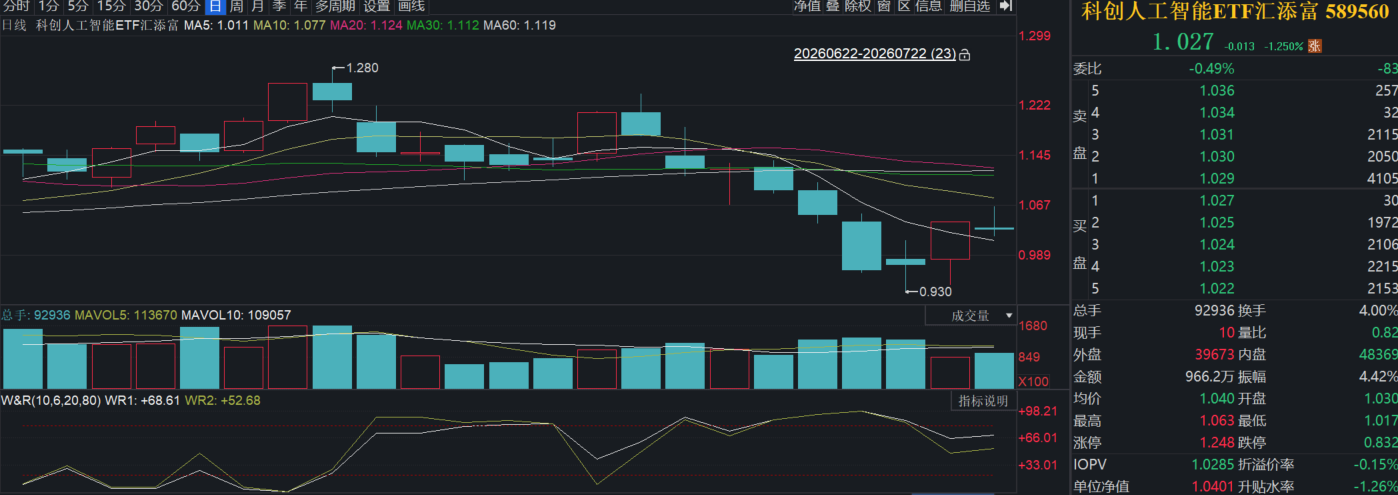Viewport: 1398px width, 495px height.
Task: Open the 窗 window button
Action: (883, 6)
